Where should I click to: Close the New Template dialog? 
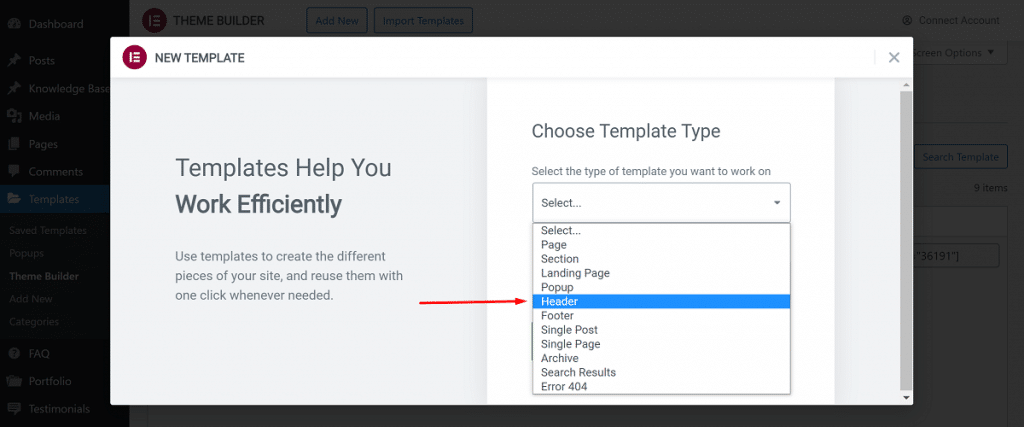(x=894, y=58)
